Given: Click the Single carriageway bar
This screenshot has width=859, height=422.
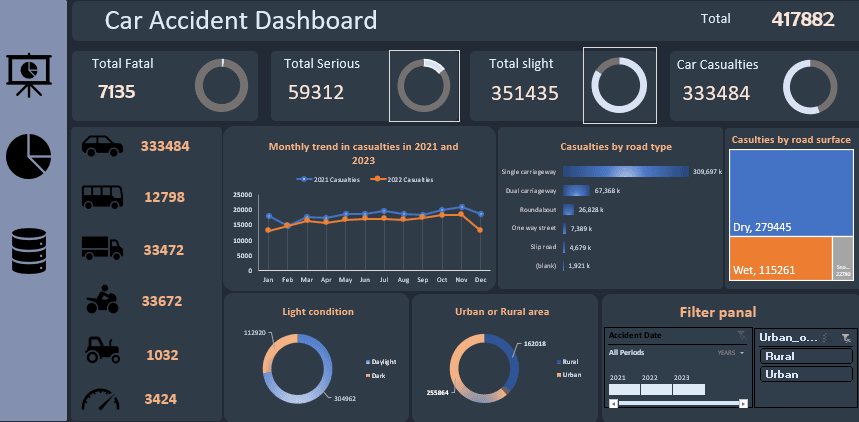Looking at the screenshot, I should (626, 172).
